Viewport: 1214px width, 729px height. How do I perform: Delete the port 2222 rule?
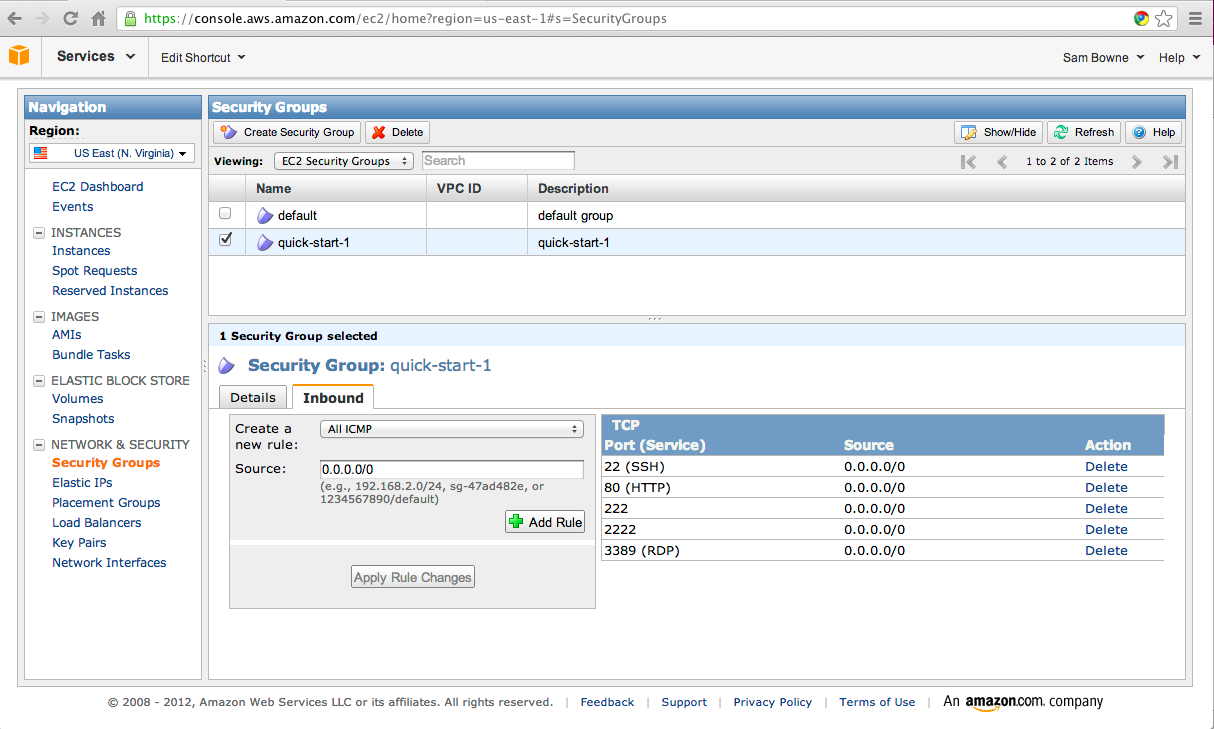(x=1106, y=530)
